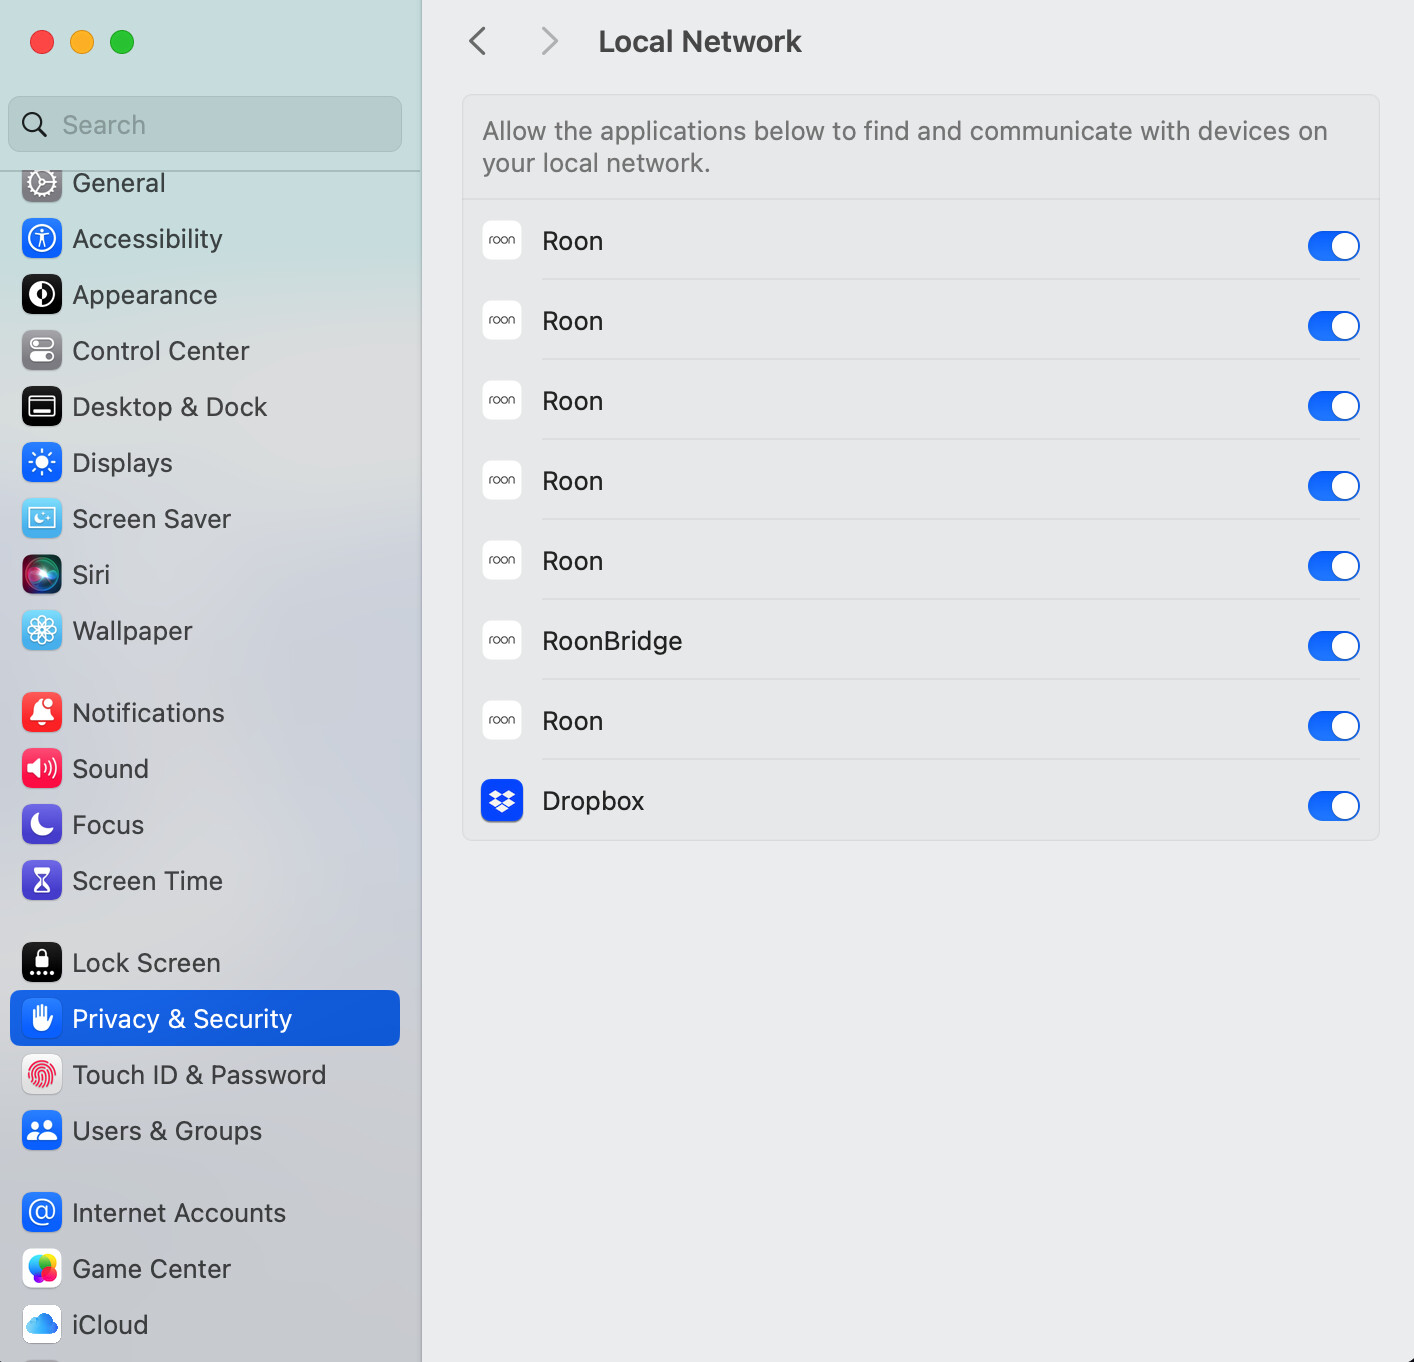Click the forward navigation chevron
The width and height of the screenshot is (1414, 1362).
(x=549, y=42)
